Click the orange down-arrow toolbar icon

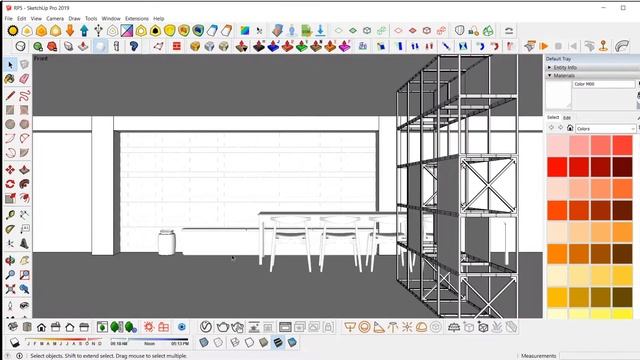[70, 31]
